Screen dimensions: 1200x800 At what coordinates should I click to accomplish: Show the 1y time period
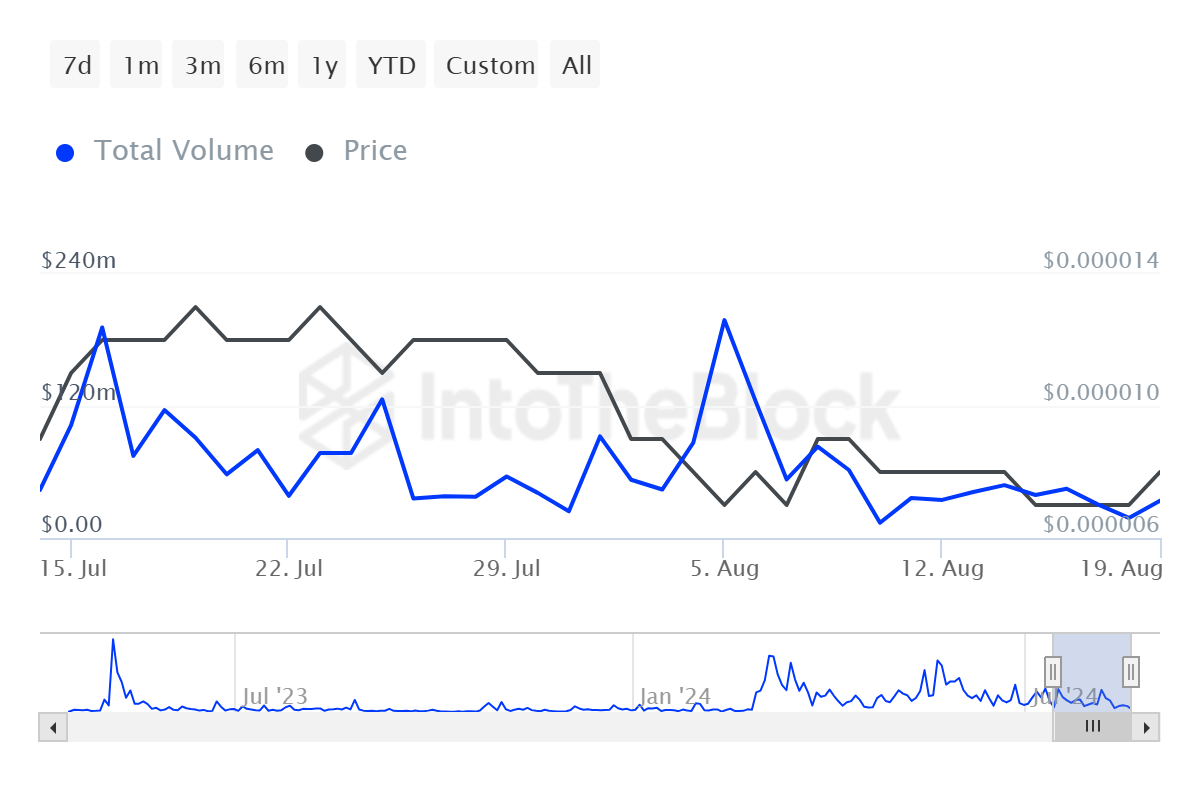(x=324, y=65)
